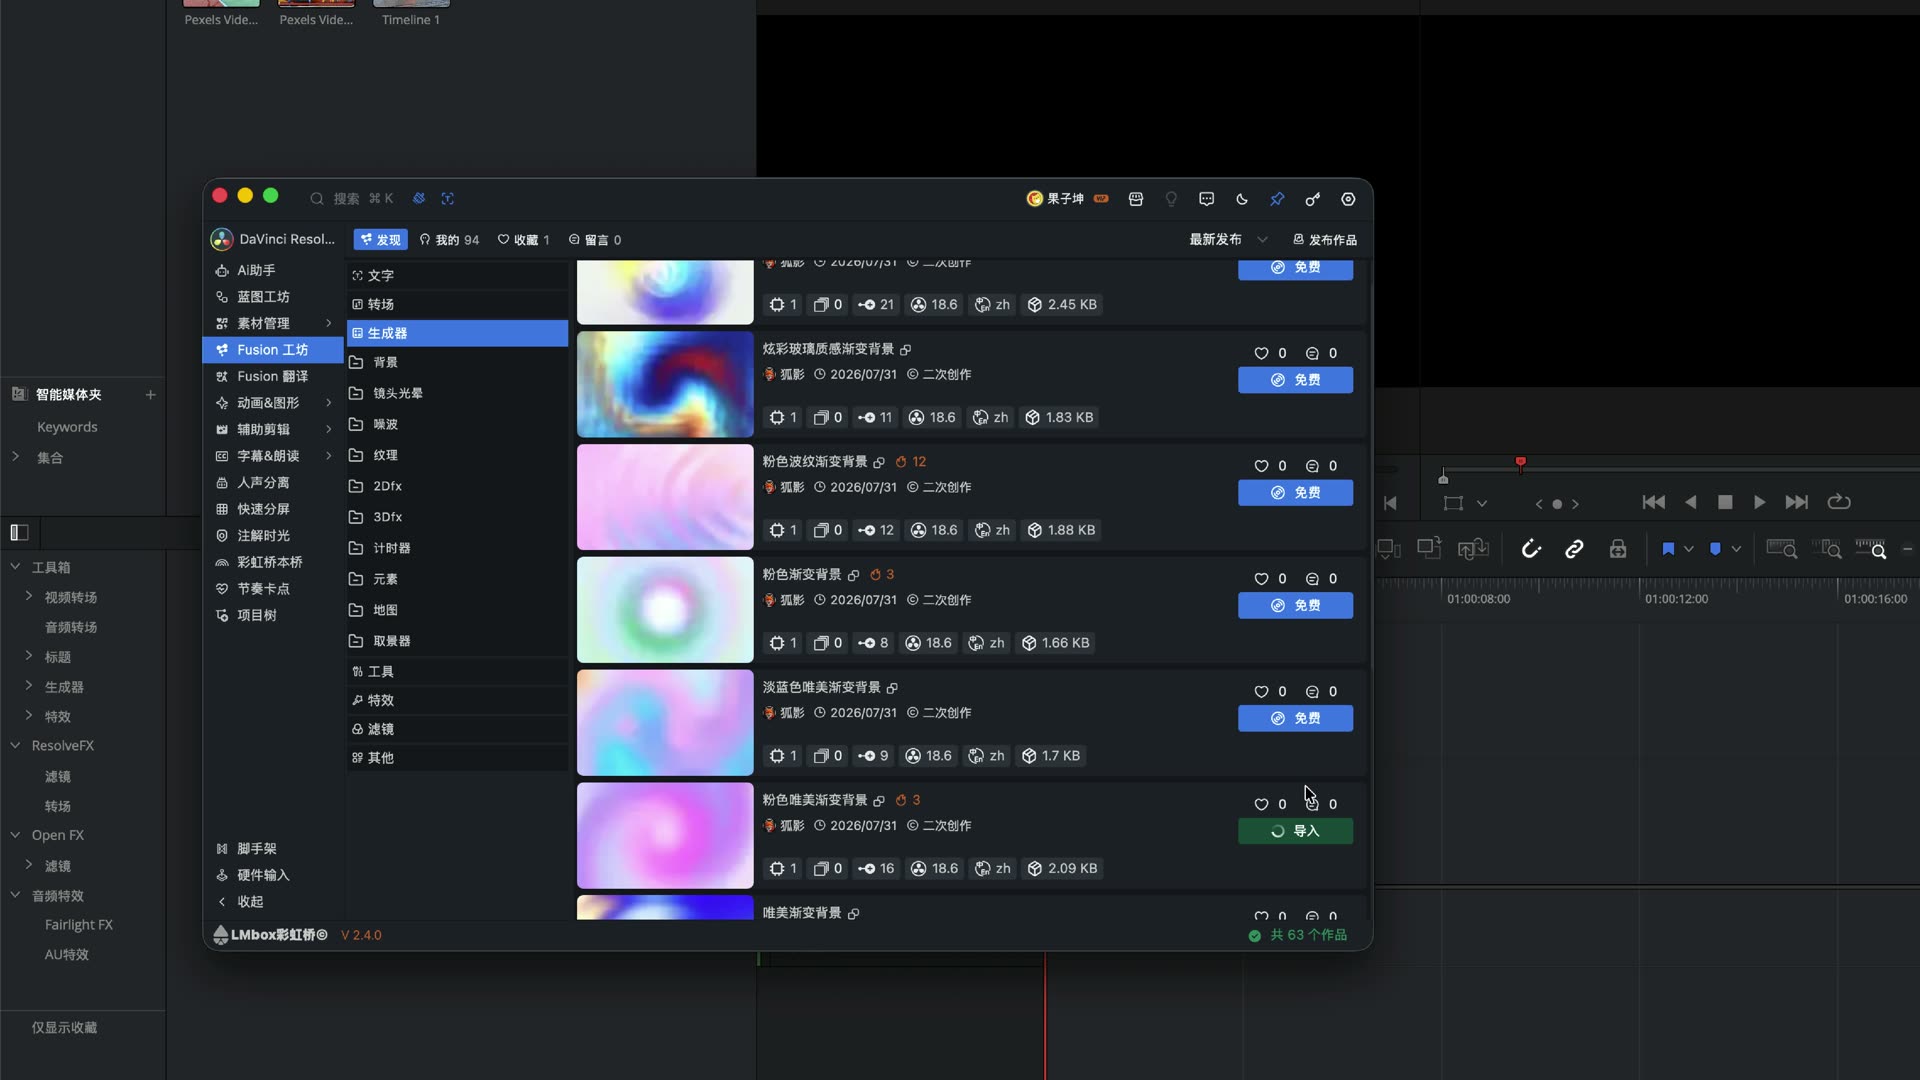The width and height of the screenshot is (1920, 1080).
Task: Open thumbnail of 淡蓝色唯美渐变背景
Action: click(665, 723)
